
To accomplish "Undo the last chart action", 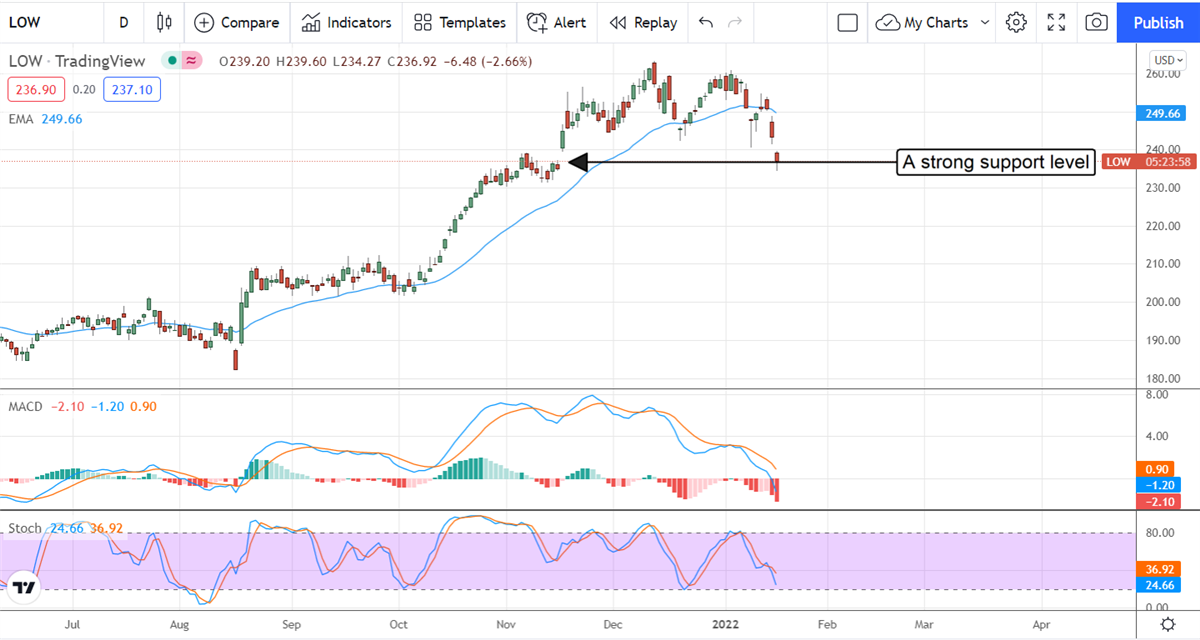I will (x=706, y=22).
